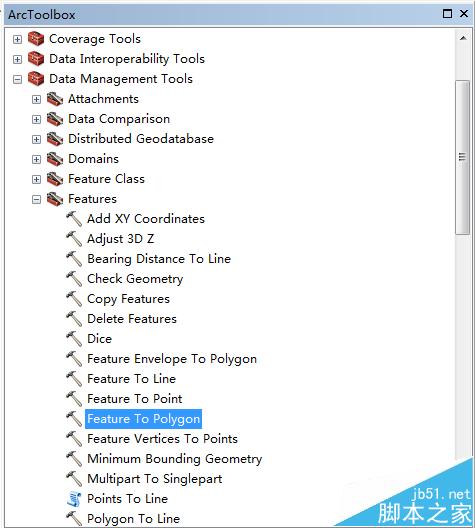Open the Copy Features tool

129,299
